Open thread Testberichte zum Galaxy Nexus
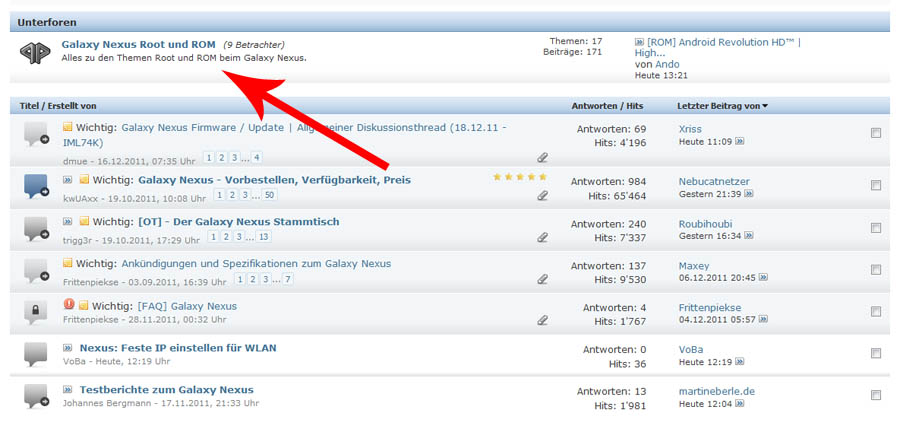 coord(166,390)
